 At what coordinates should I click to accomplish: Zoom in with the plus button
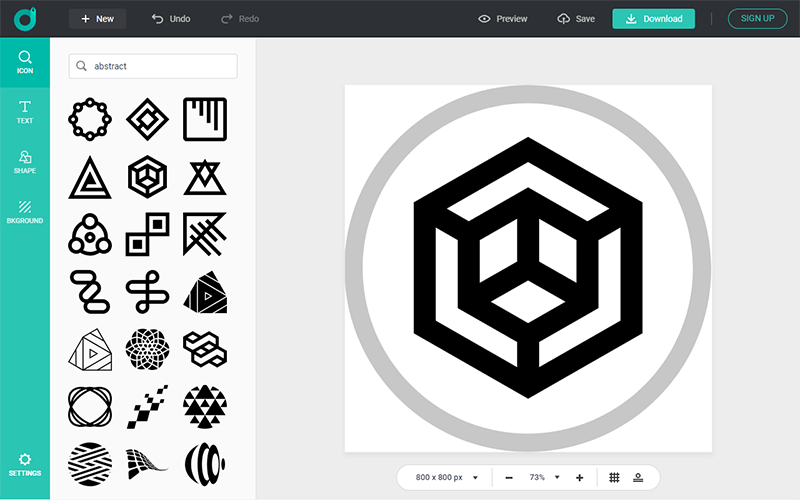tap(580, 478)
